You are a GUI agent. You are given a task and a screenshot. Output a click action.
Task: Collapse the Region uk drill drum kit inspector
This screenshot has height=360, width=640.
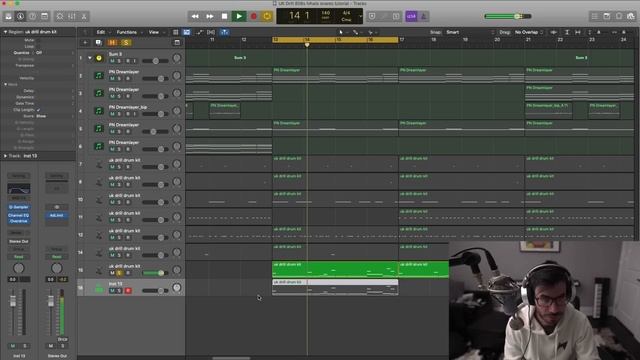(x=5, y=32)
